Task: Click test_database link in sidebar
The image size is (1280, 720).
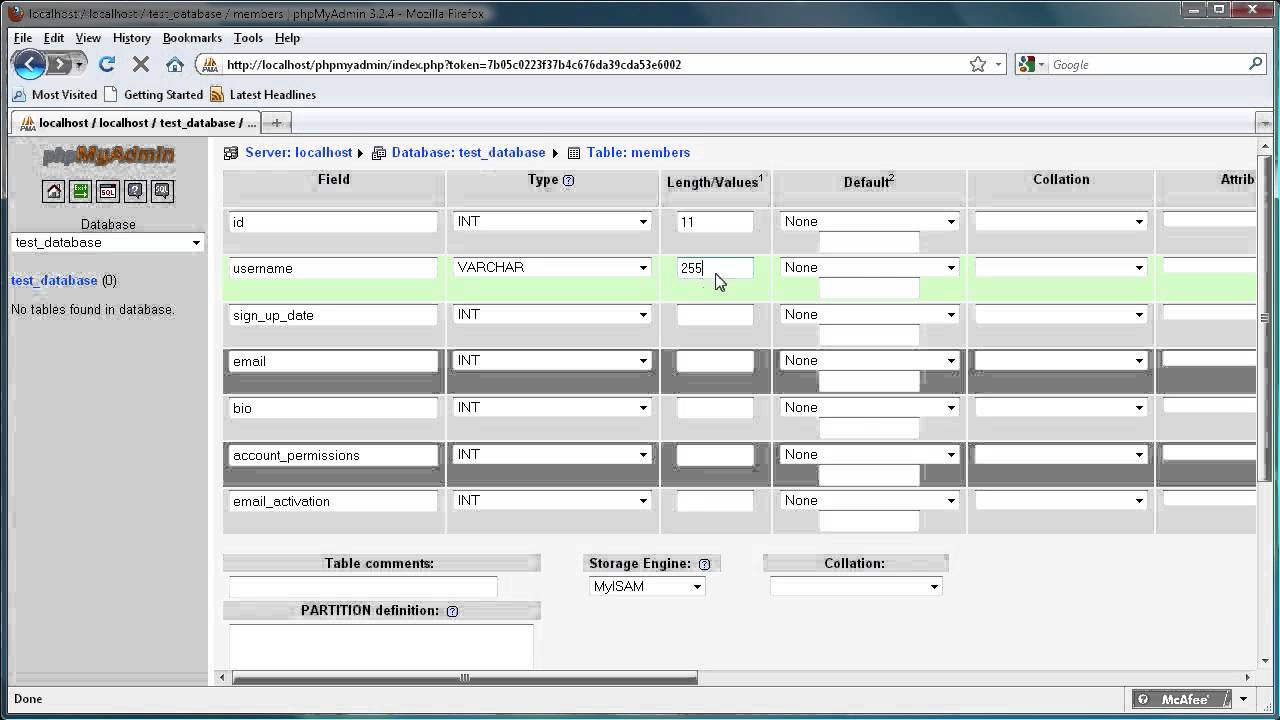Action: pyautogui.click(x=54, y=281)
